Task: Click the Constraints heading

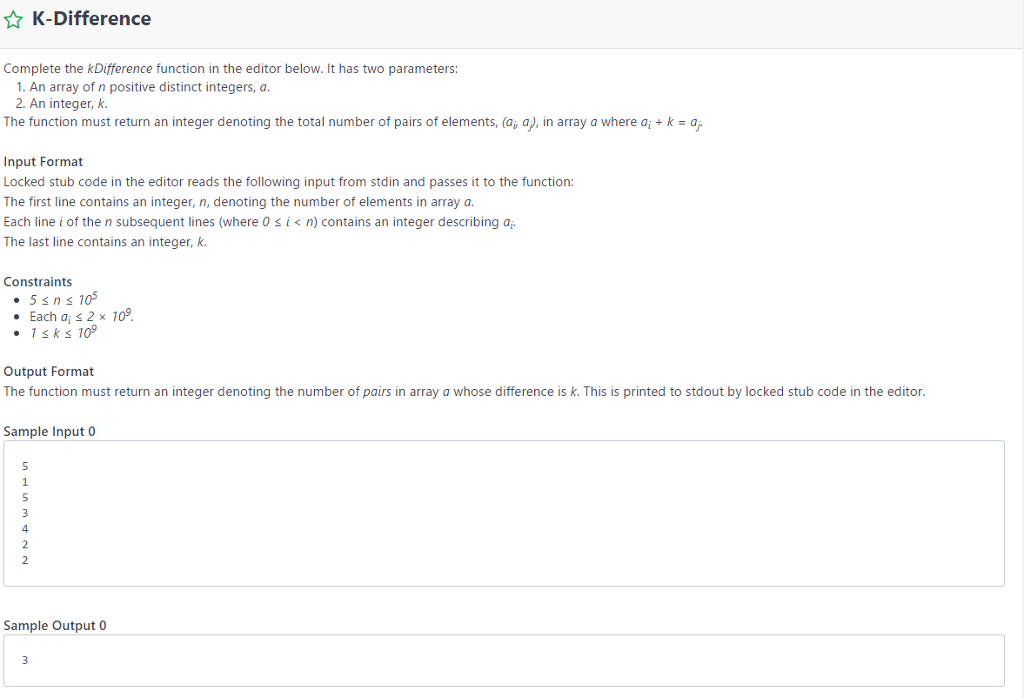Action: pos(38,282)
